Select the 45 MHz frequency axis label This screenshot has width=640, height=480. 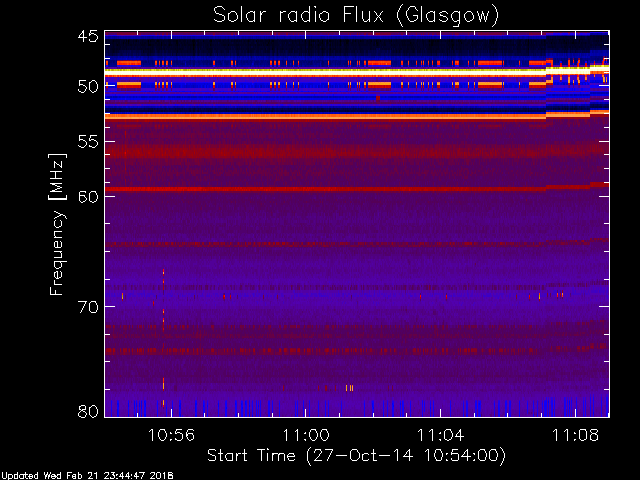88,36
